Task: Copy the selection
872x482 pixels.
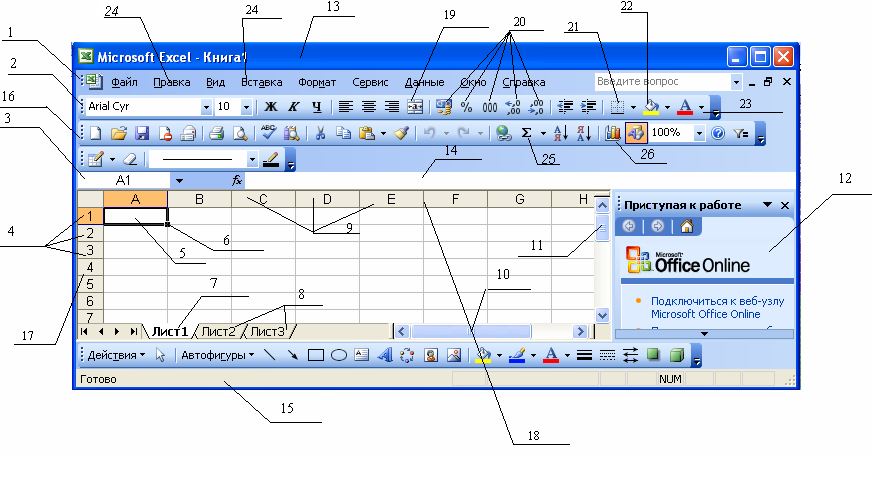Action: coord(344,133)
